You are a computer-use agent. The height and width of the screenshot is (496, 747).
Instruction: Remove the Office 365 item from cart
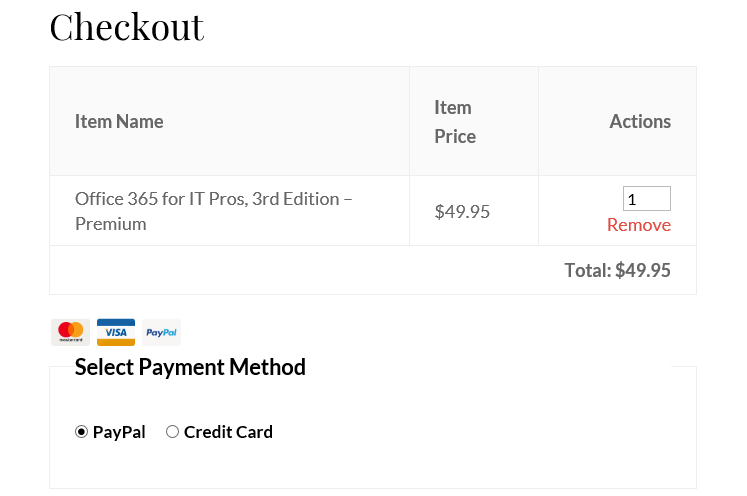(639, 225)
